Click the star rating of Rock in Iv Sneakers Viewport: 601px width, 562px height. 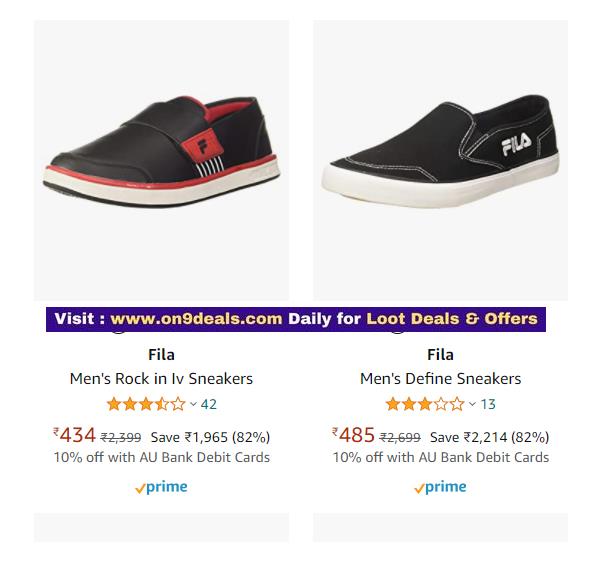click(x=146, y=405)
